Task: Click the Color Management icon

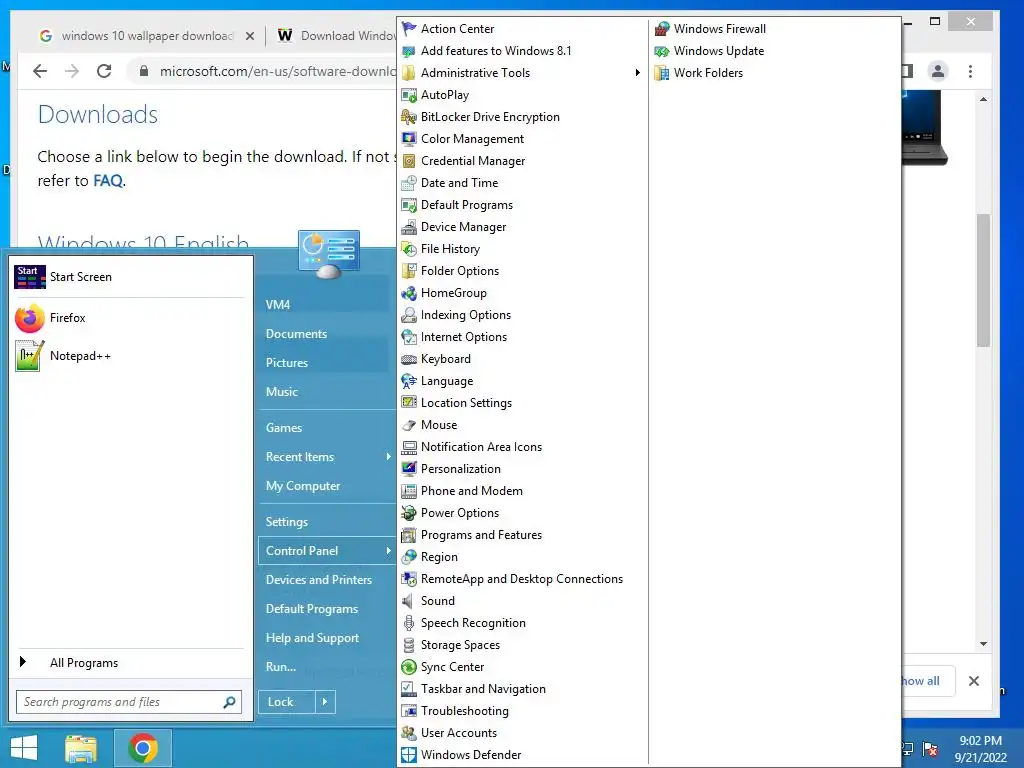Action: (x=409, y=138)
